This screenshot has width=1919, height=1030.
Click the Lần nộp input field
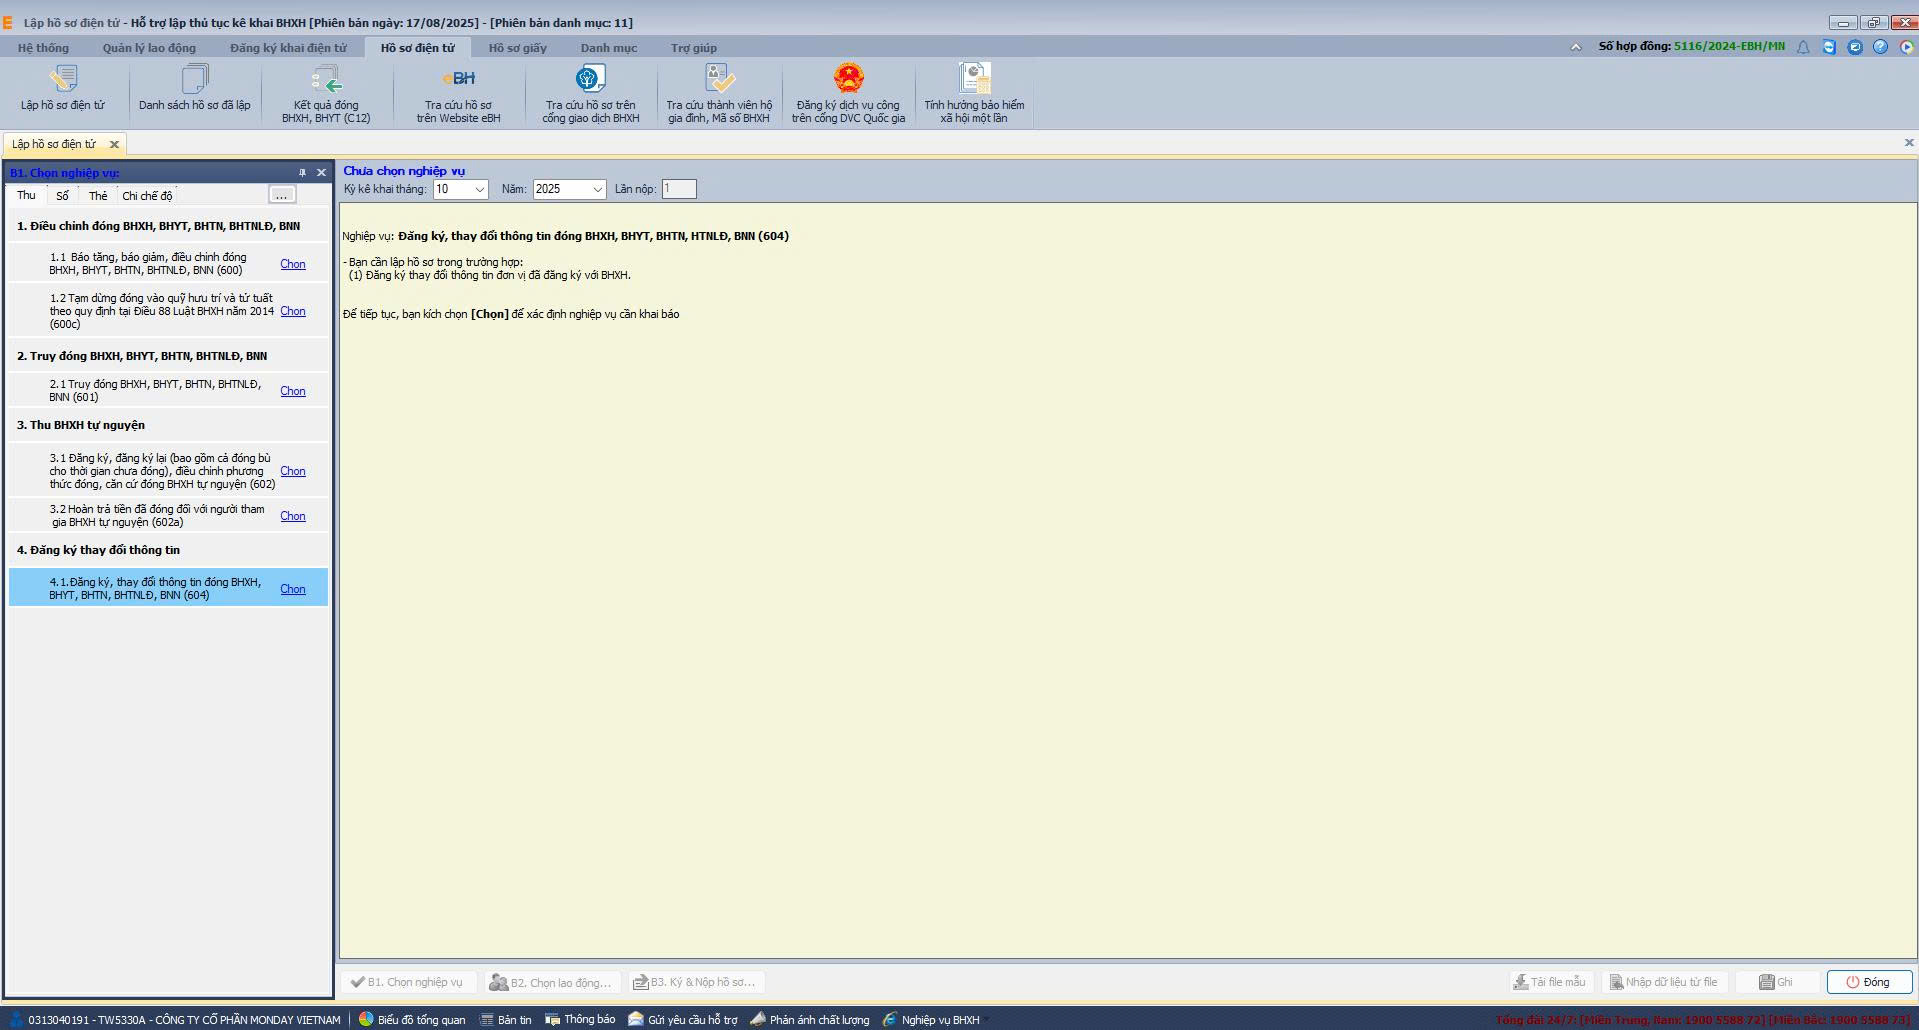click(x=678, y=189)
